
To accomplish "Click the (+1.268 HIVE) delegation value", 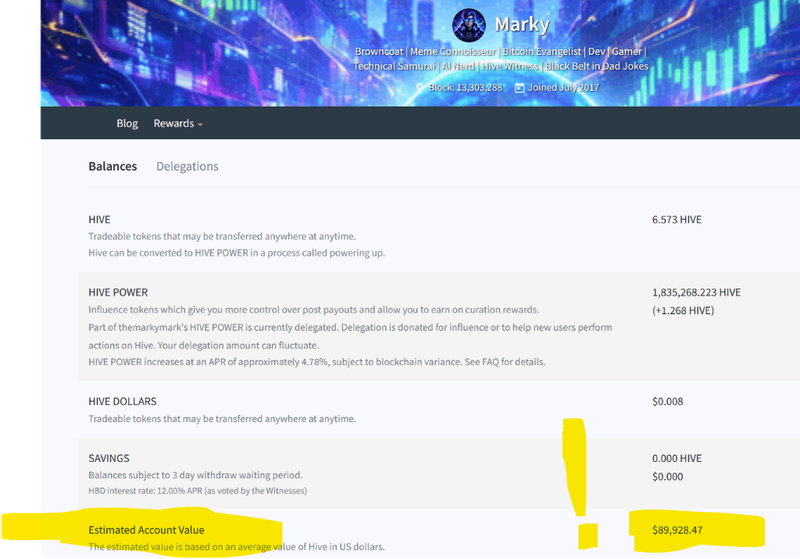I will pos(683,311).
